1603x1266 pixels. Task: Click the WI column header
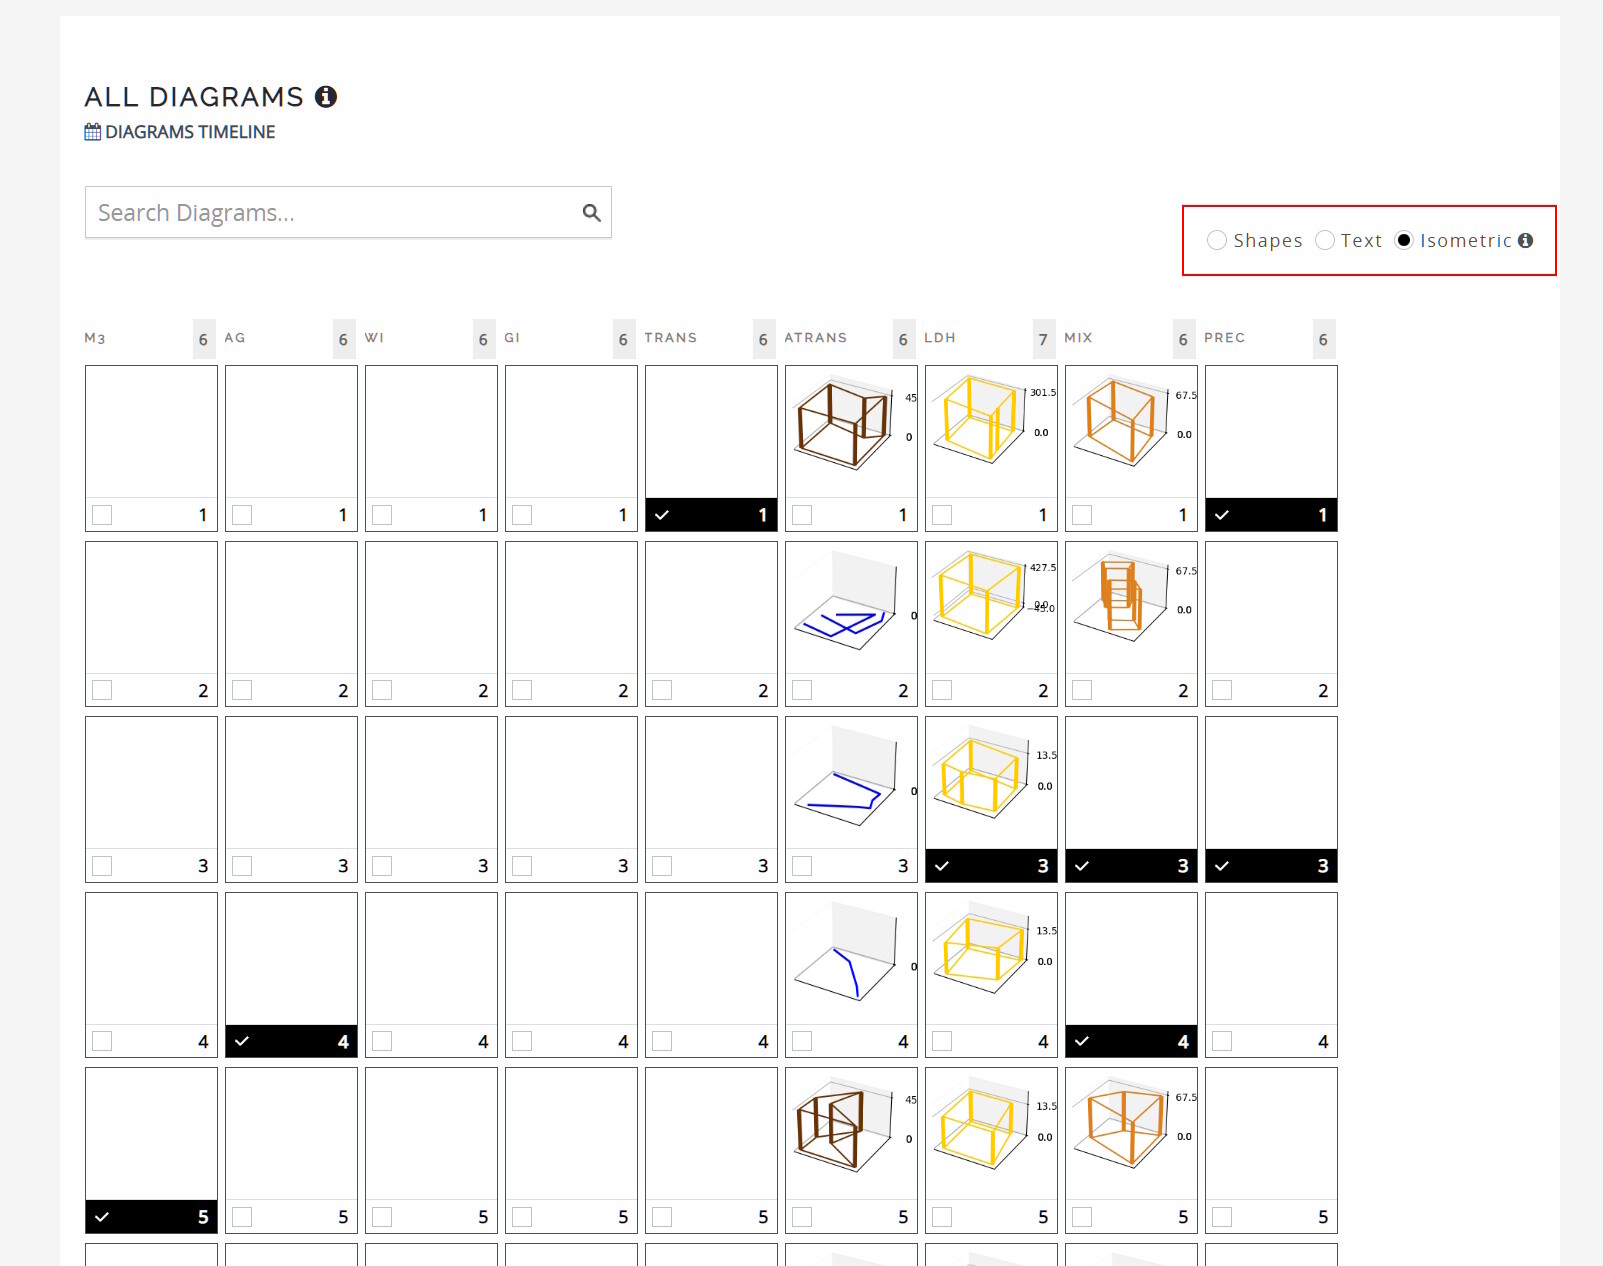coord(374,338)
